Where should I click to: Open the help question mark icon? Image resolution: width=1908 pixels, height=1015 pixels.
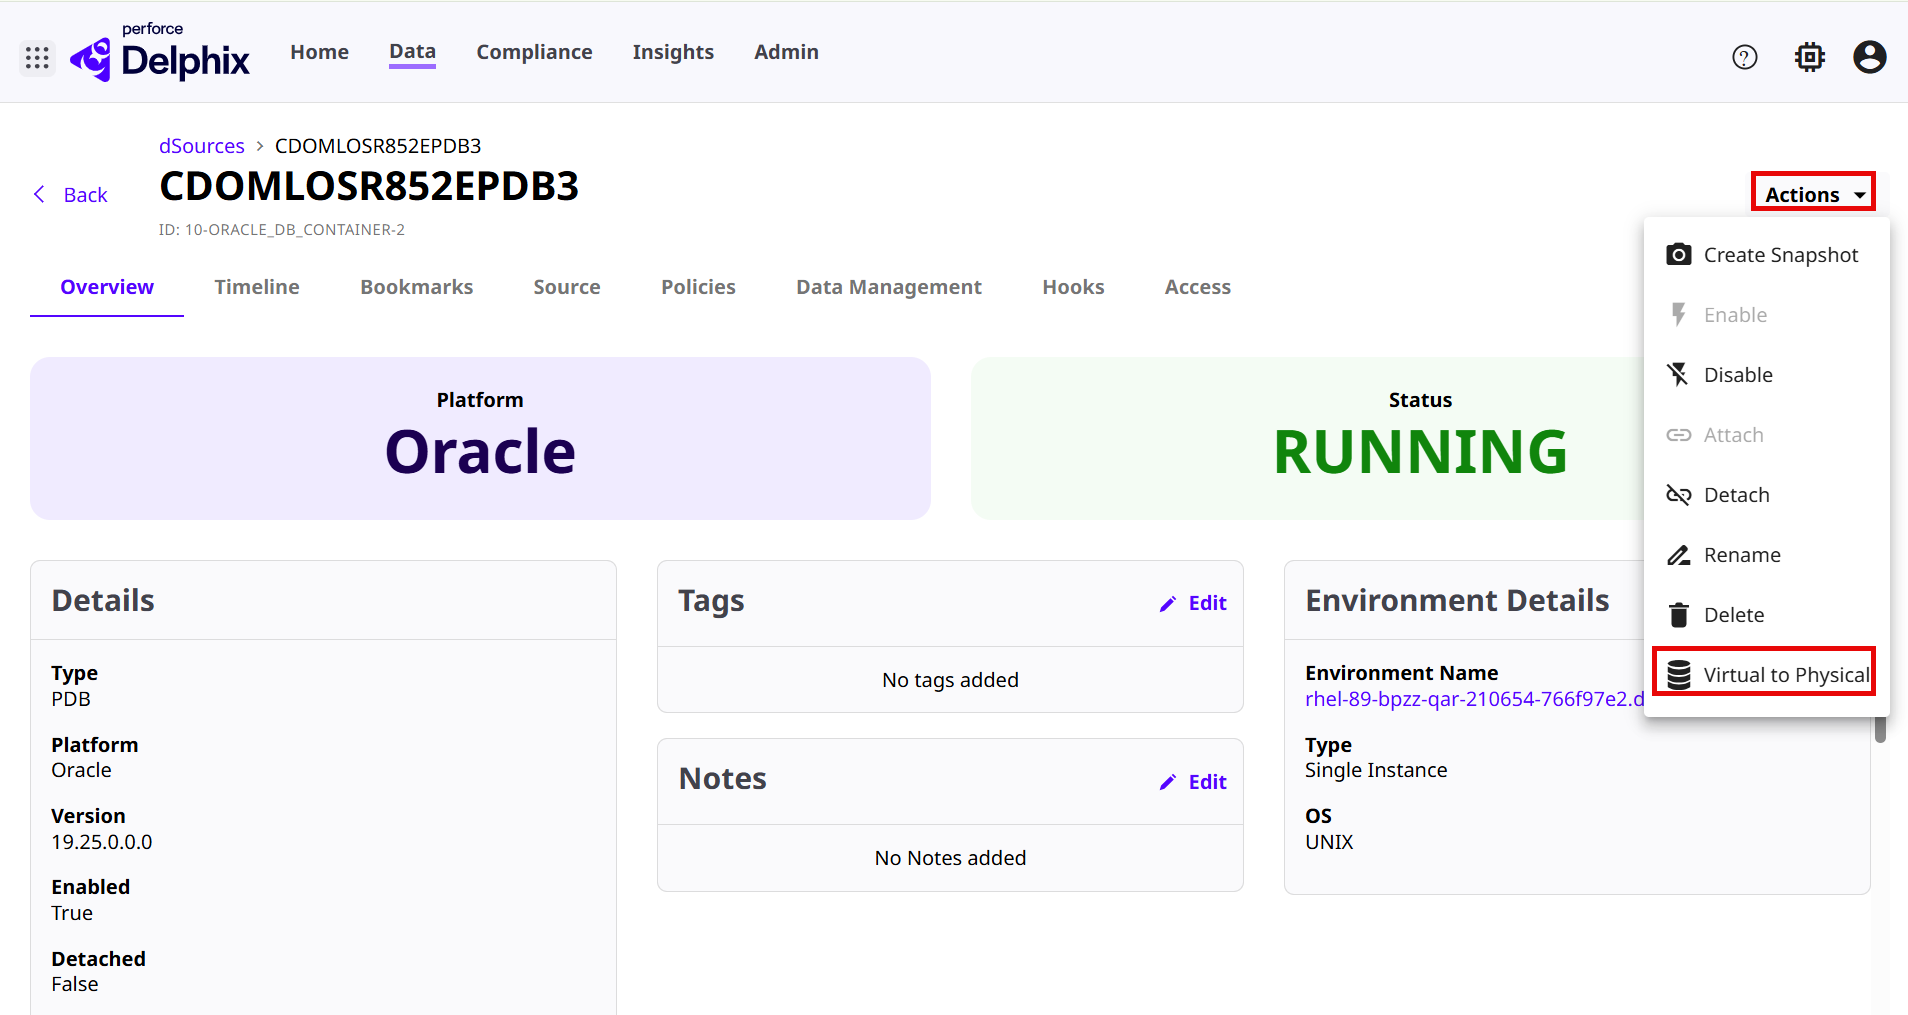pos(1745,58)
